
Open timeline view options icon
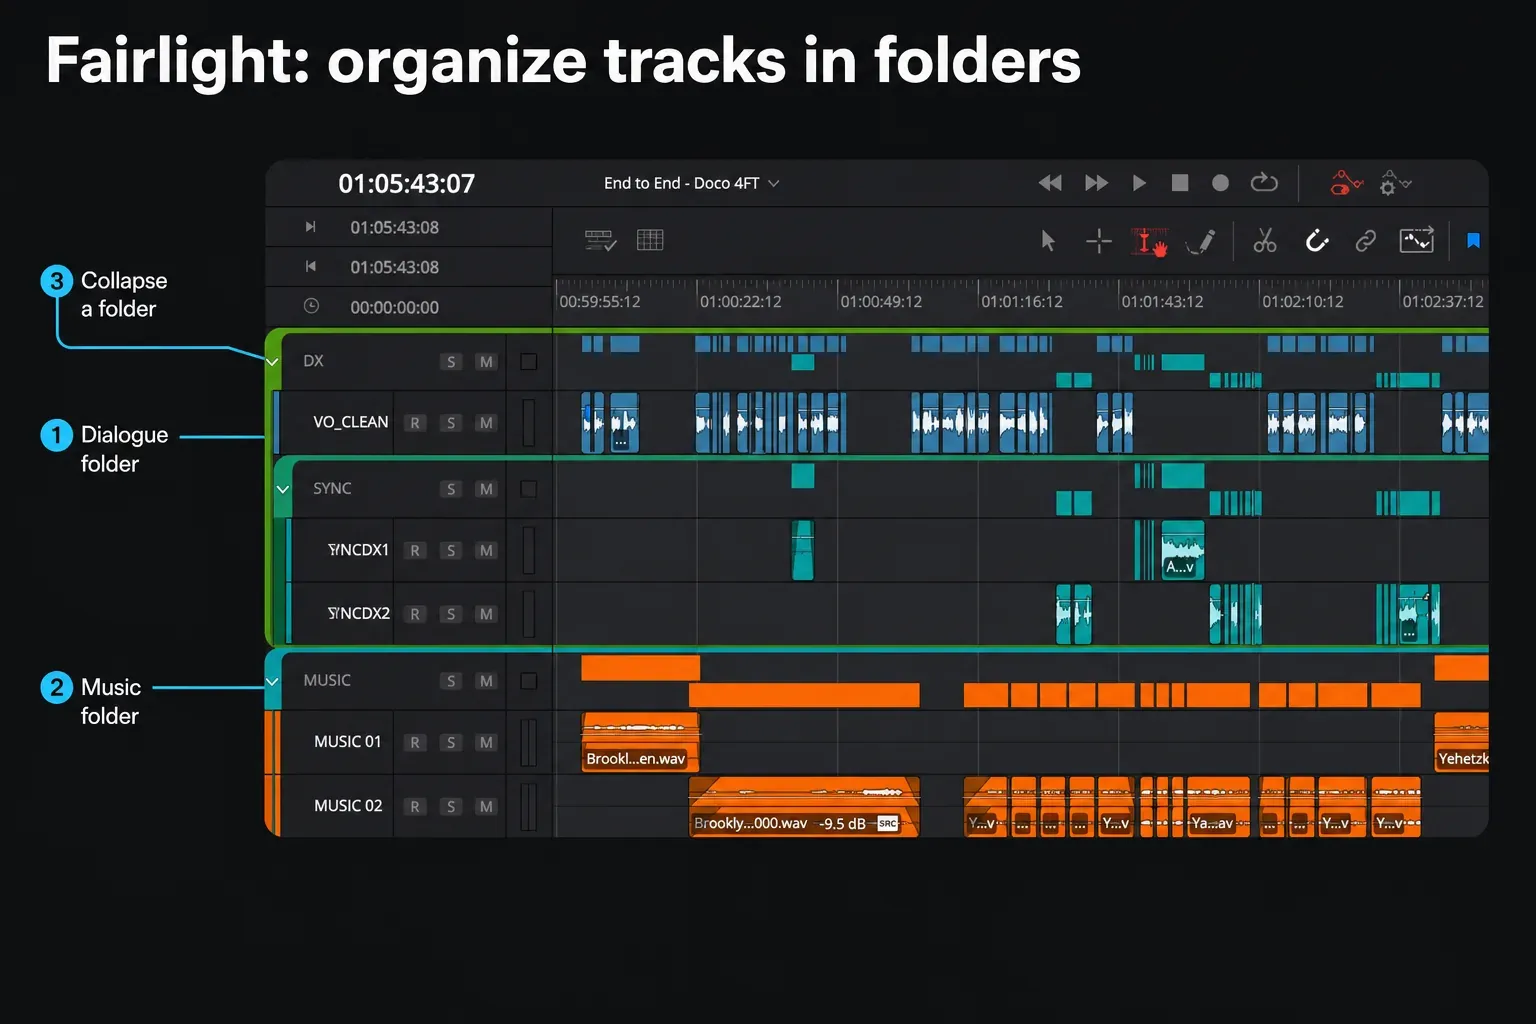click(600, 240)
